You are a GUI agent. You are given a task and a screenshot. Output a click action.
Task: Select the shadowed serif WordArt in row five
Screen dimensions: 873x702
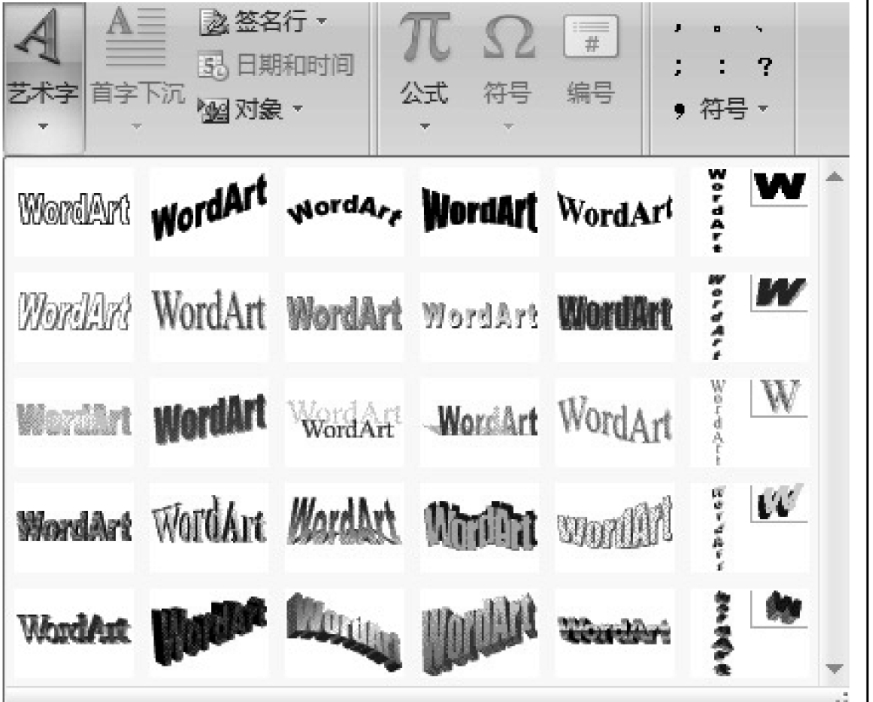[74, 632]
